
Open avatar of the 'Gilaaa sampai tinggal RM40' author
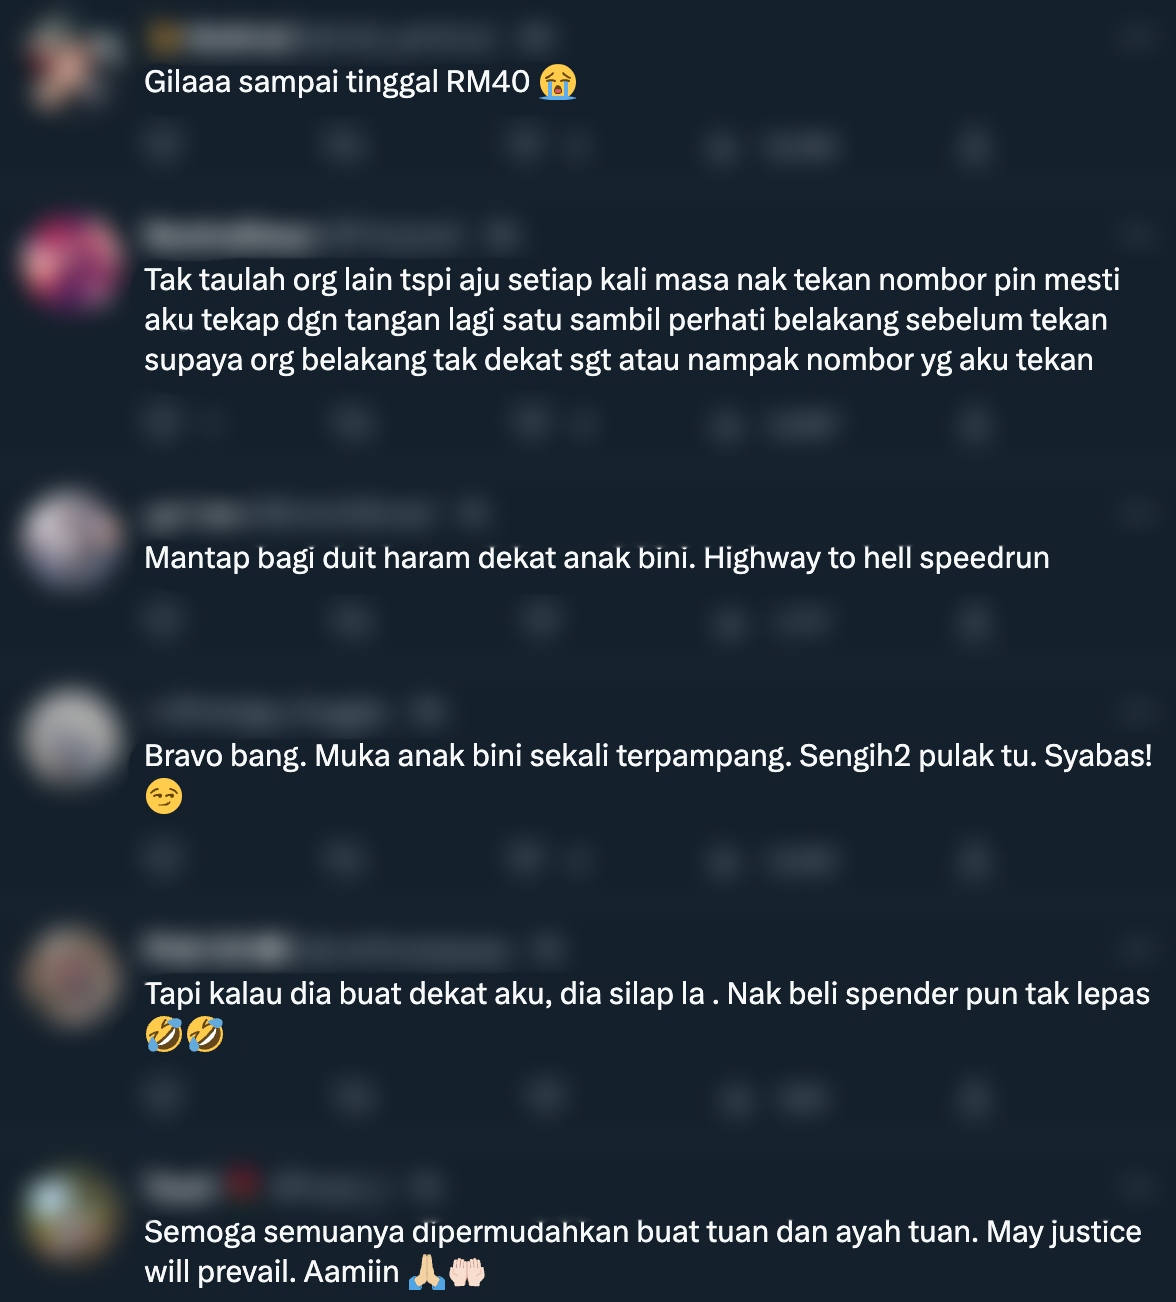tap(68, 62)
